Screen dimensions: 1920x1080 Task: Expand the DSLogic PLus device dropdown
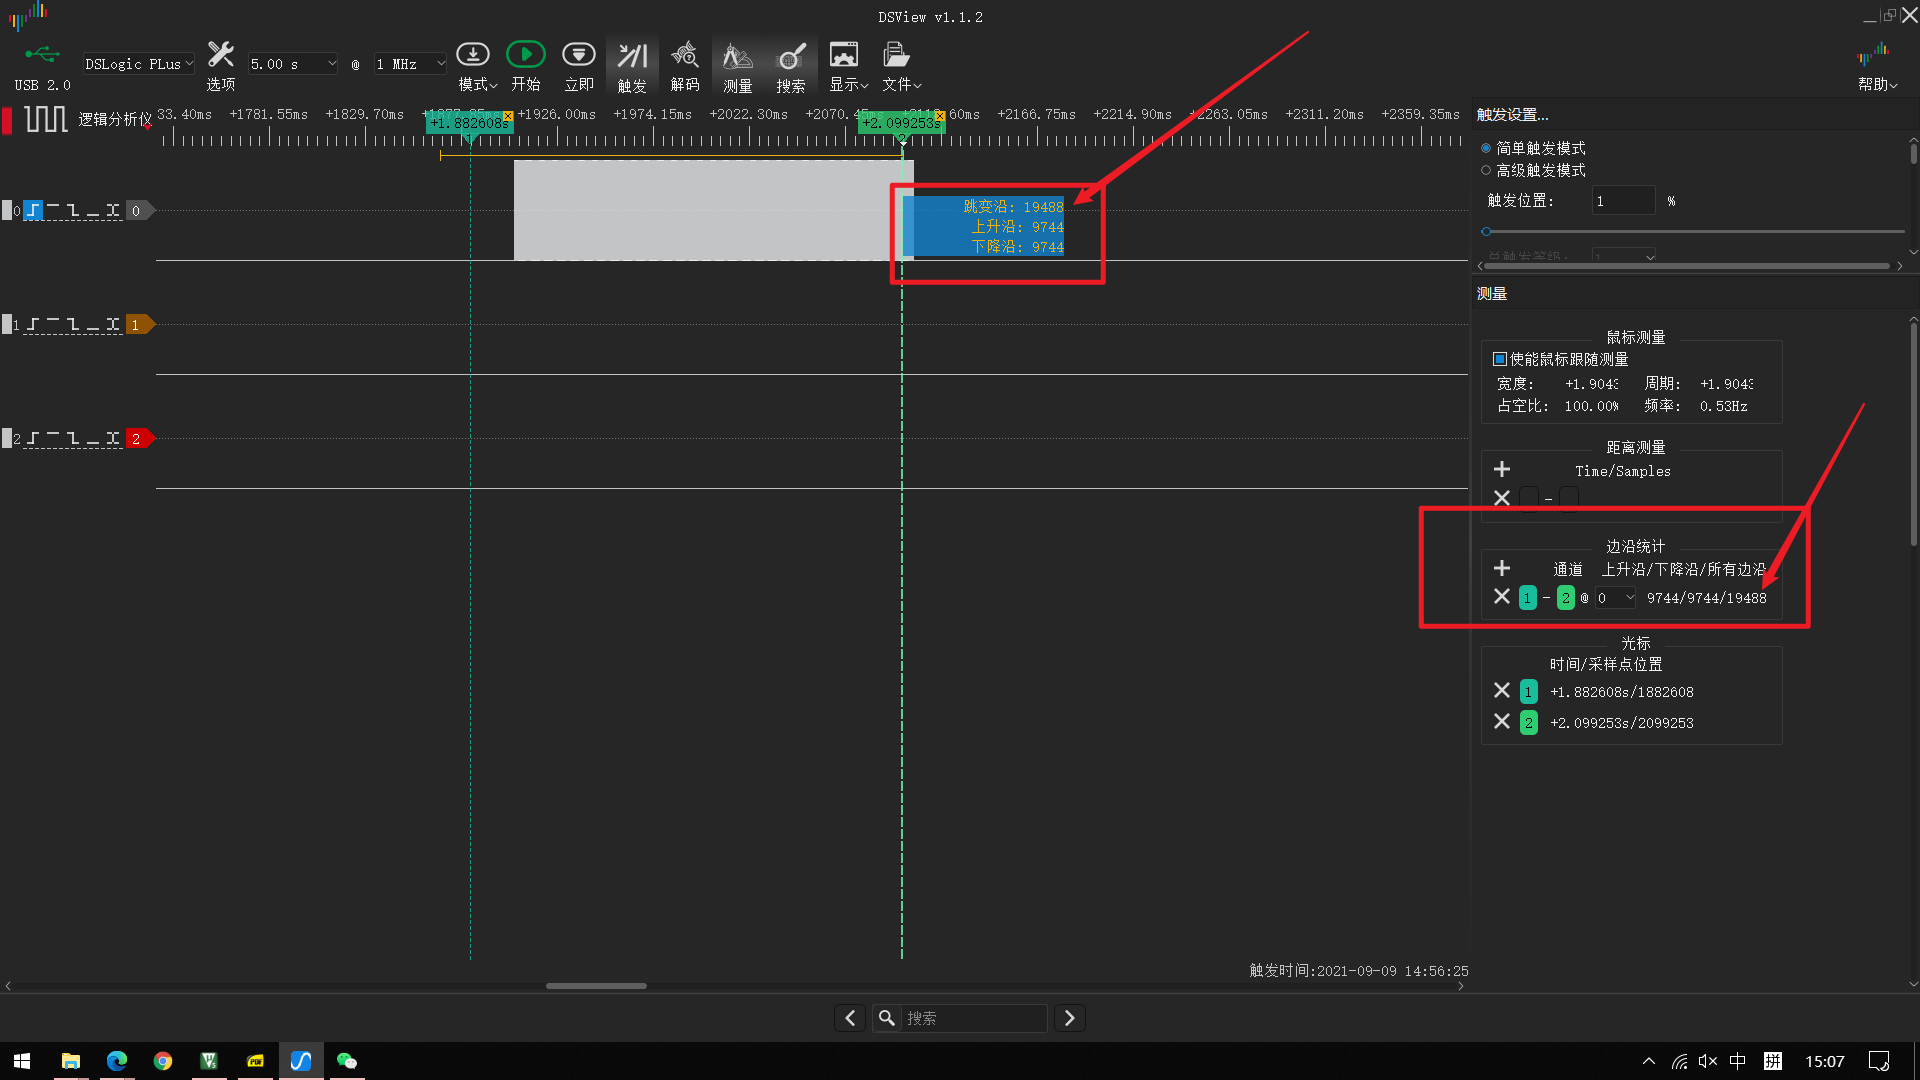[x=139, y=64]
